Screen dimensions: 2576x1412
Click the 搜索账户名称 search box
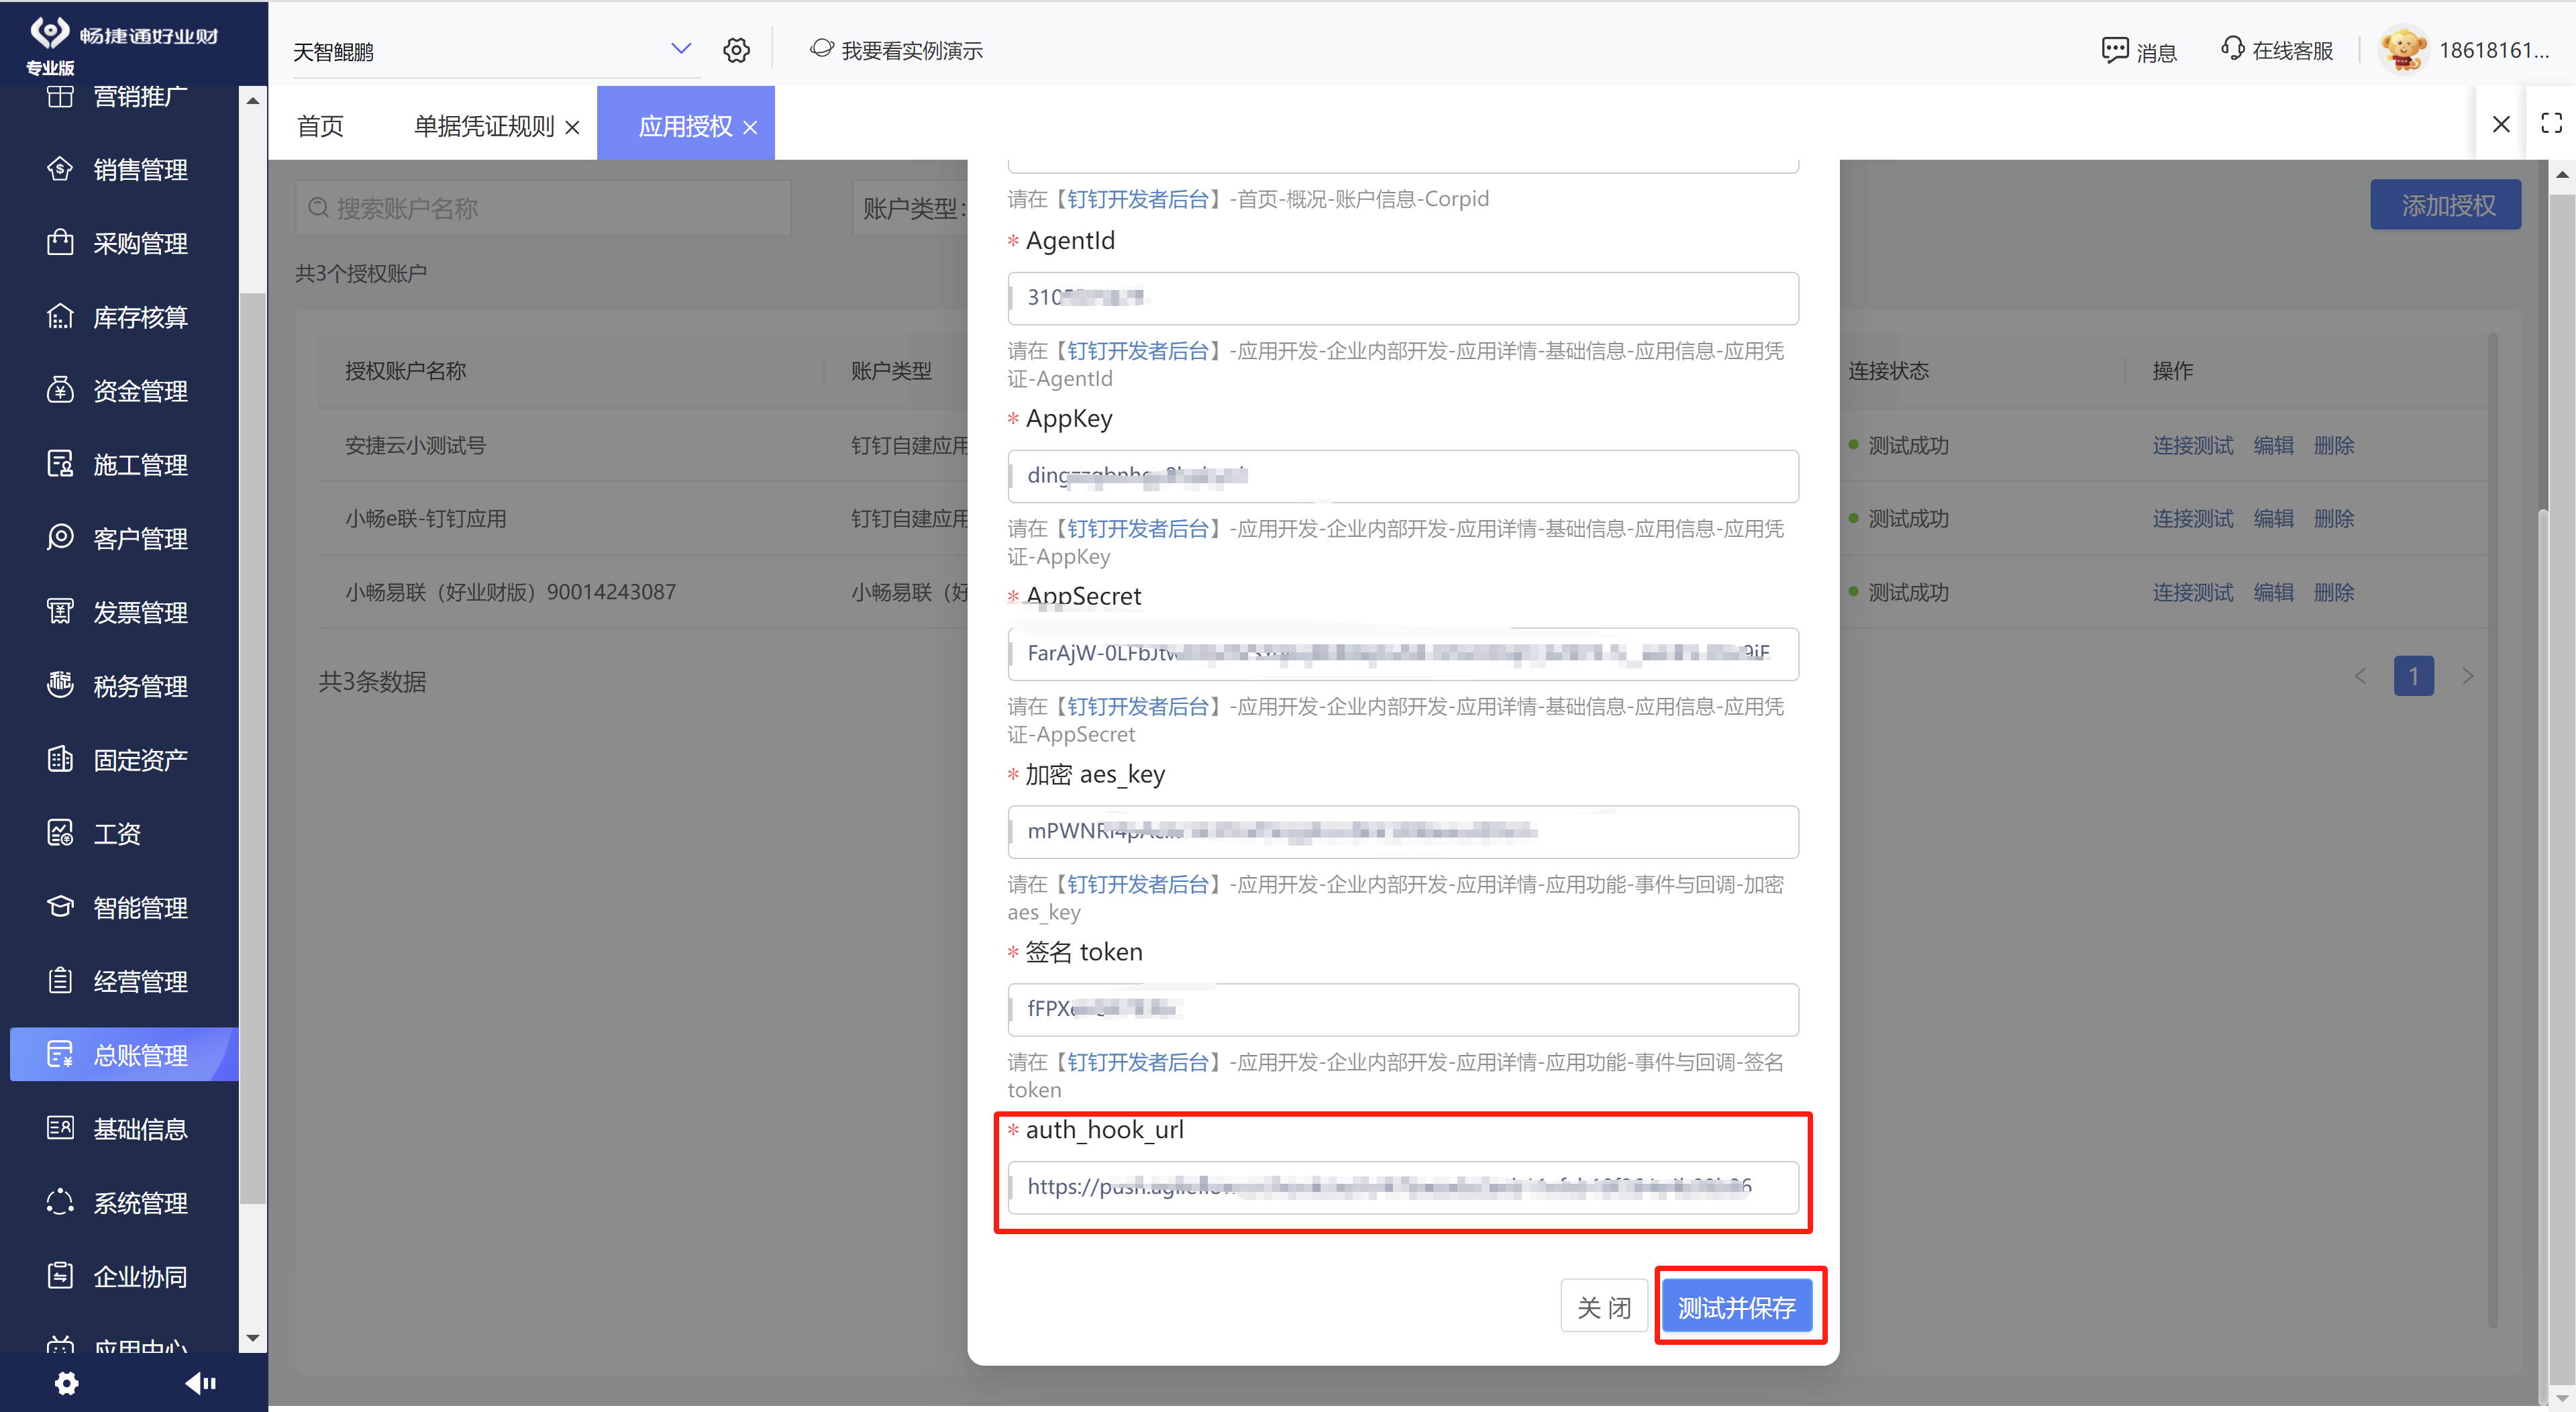click(x=543, y=208)
